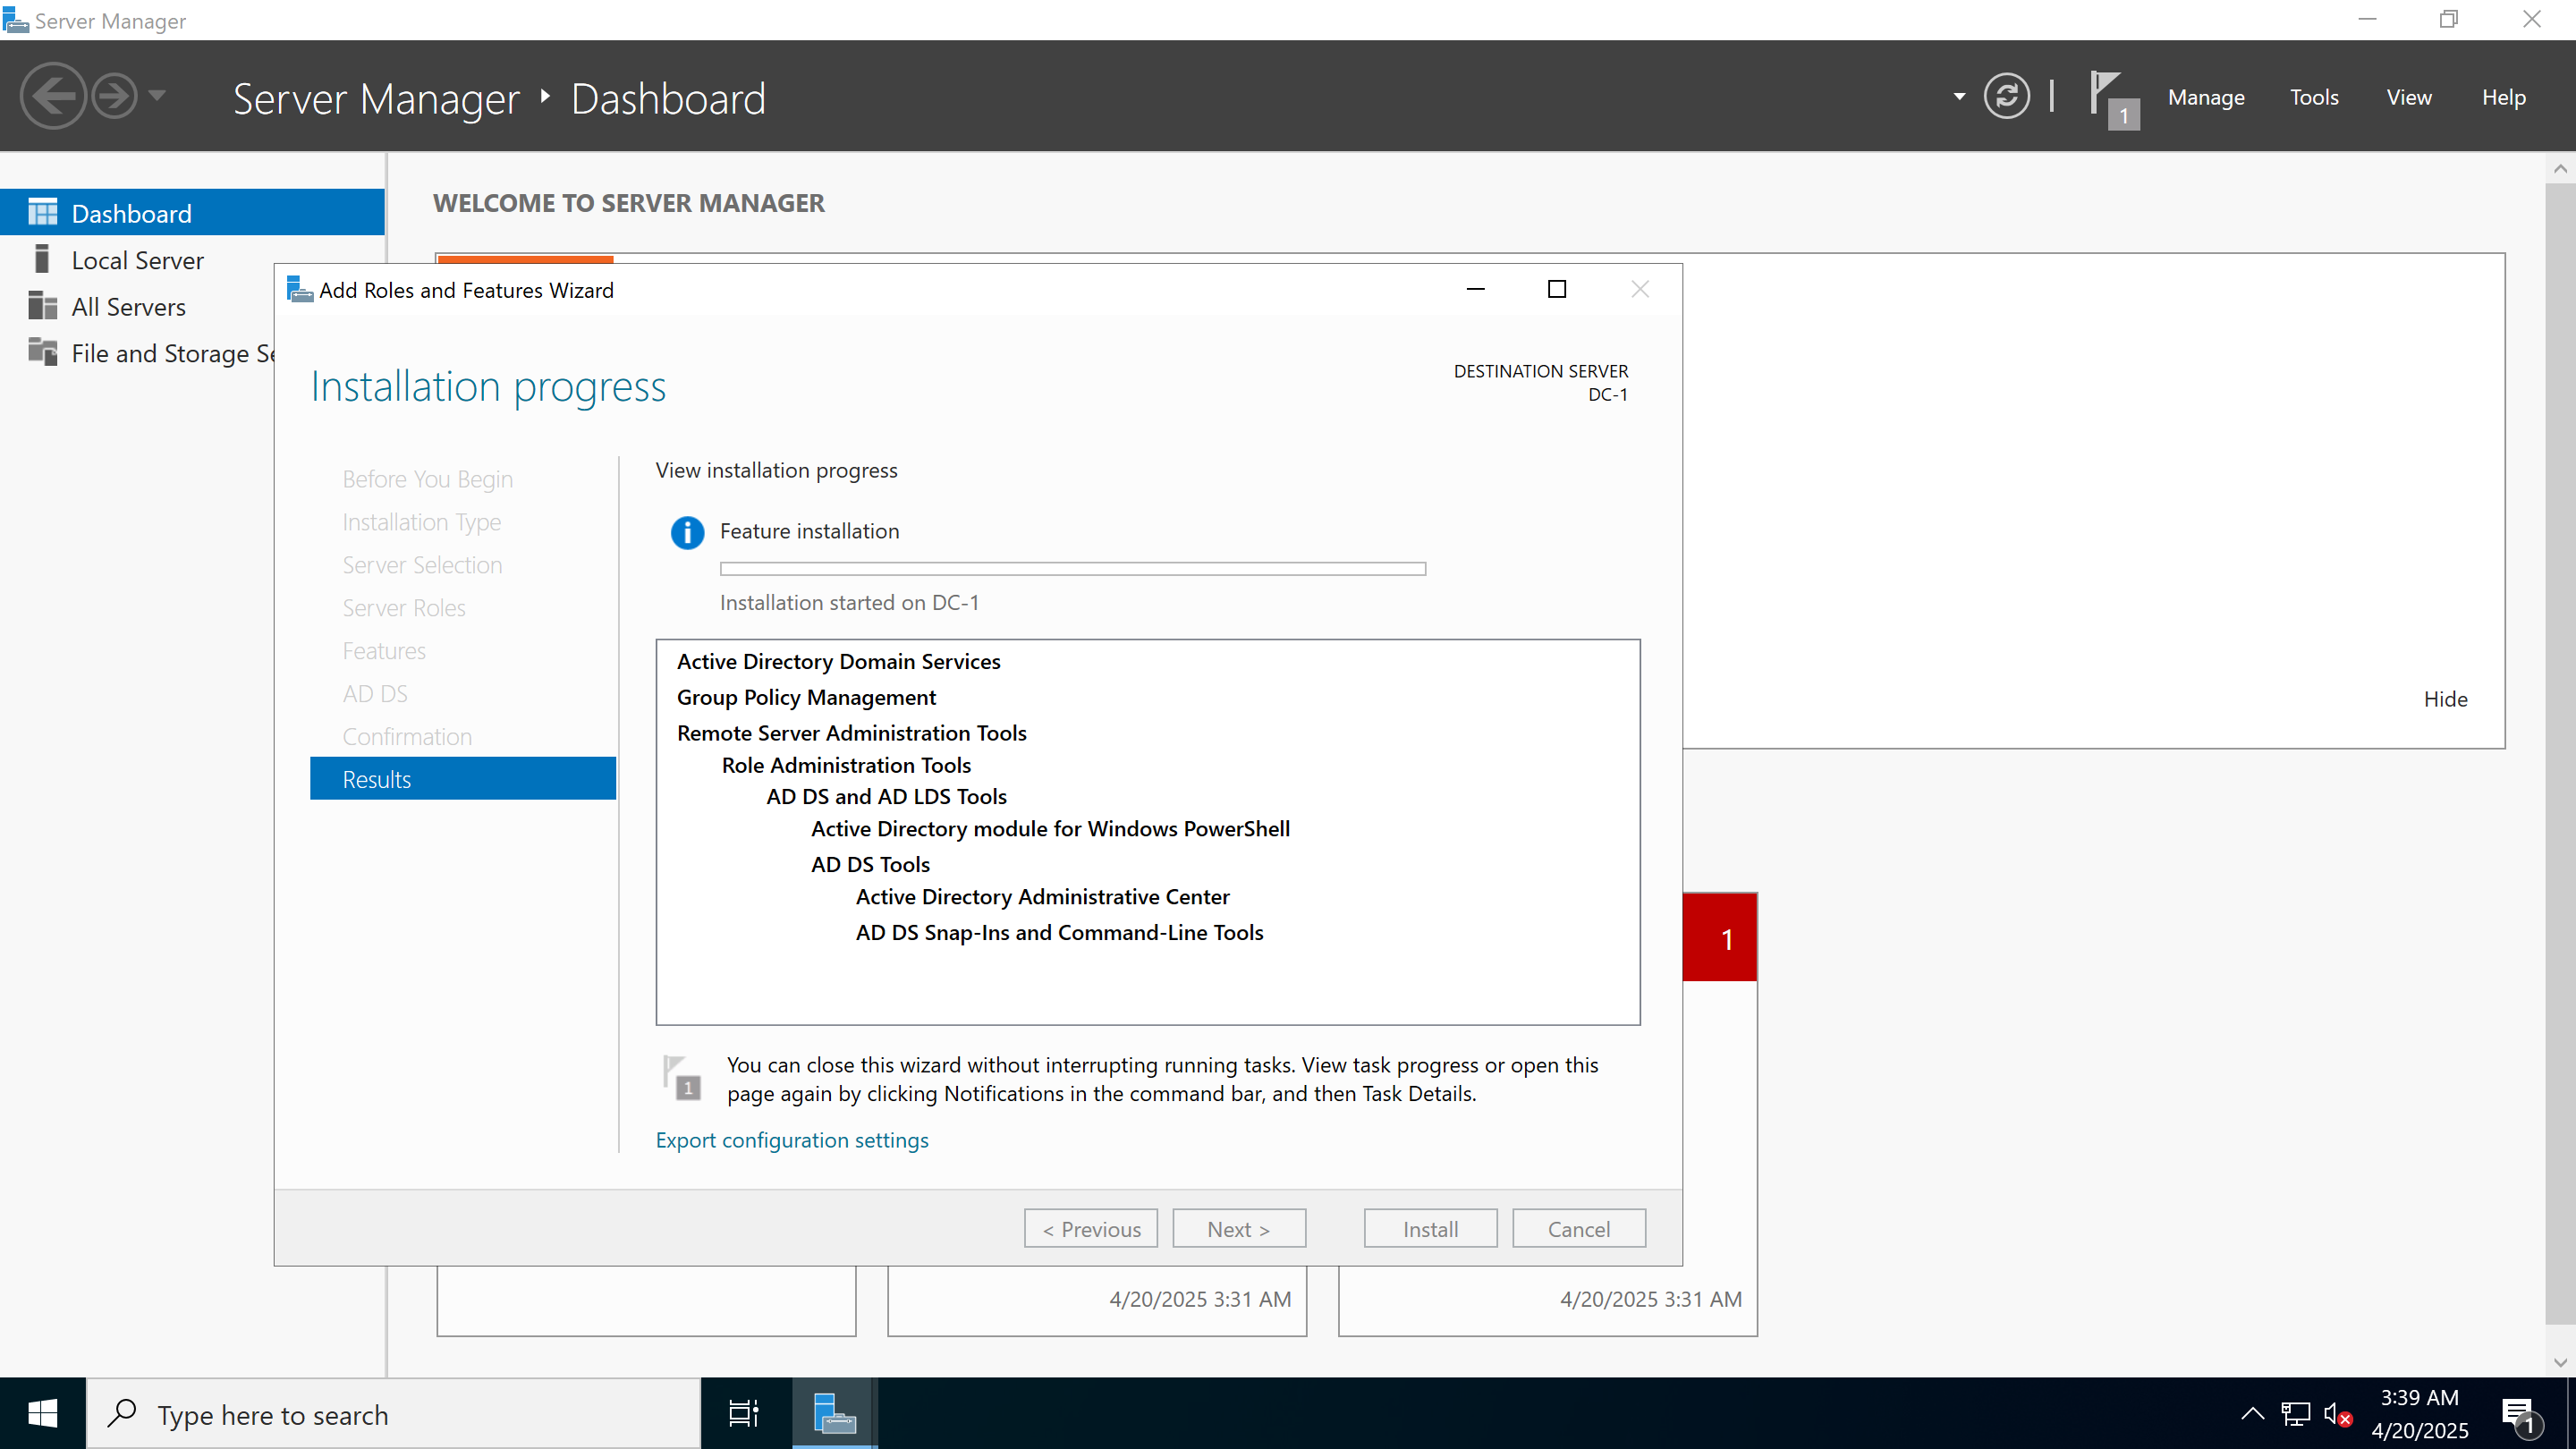Select Active Directory Domain Services list entry
Viewport: 2576px width, 1449px height.
(x=838, y=661)
